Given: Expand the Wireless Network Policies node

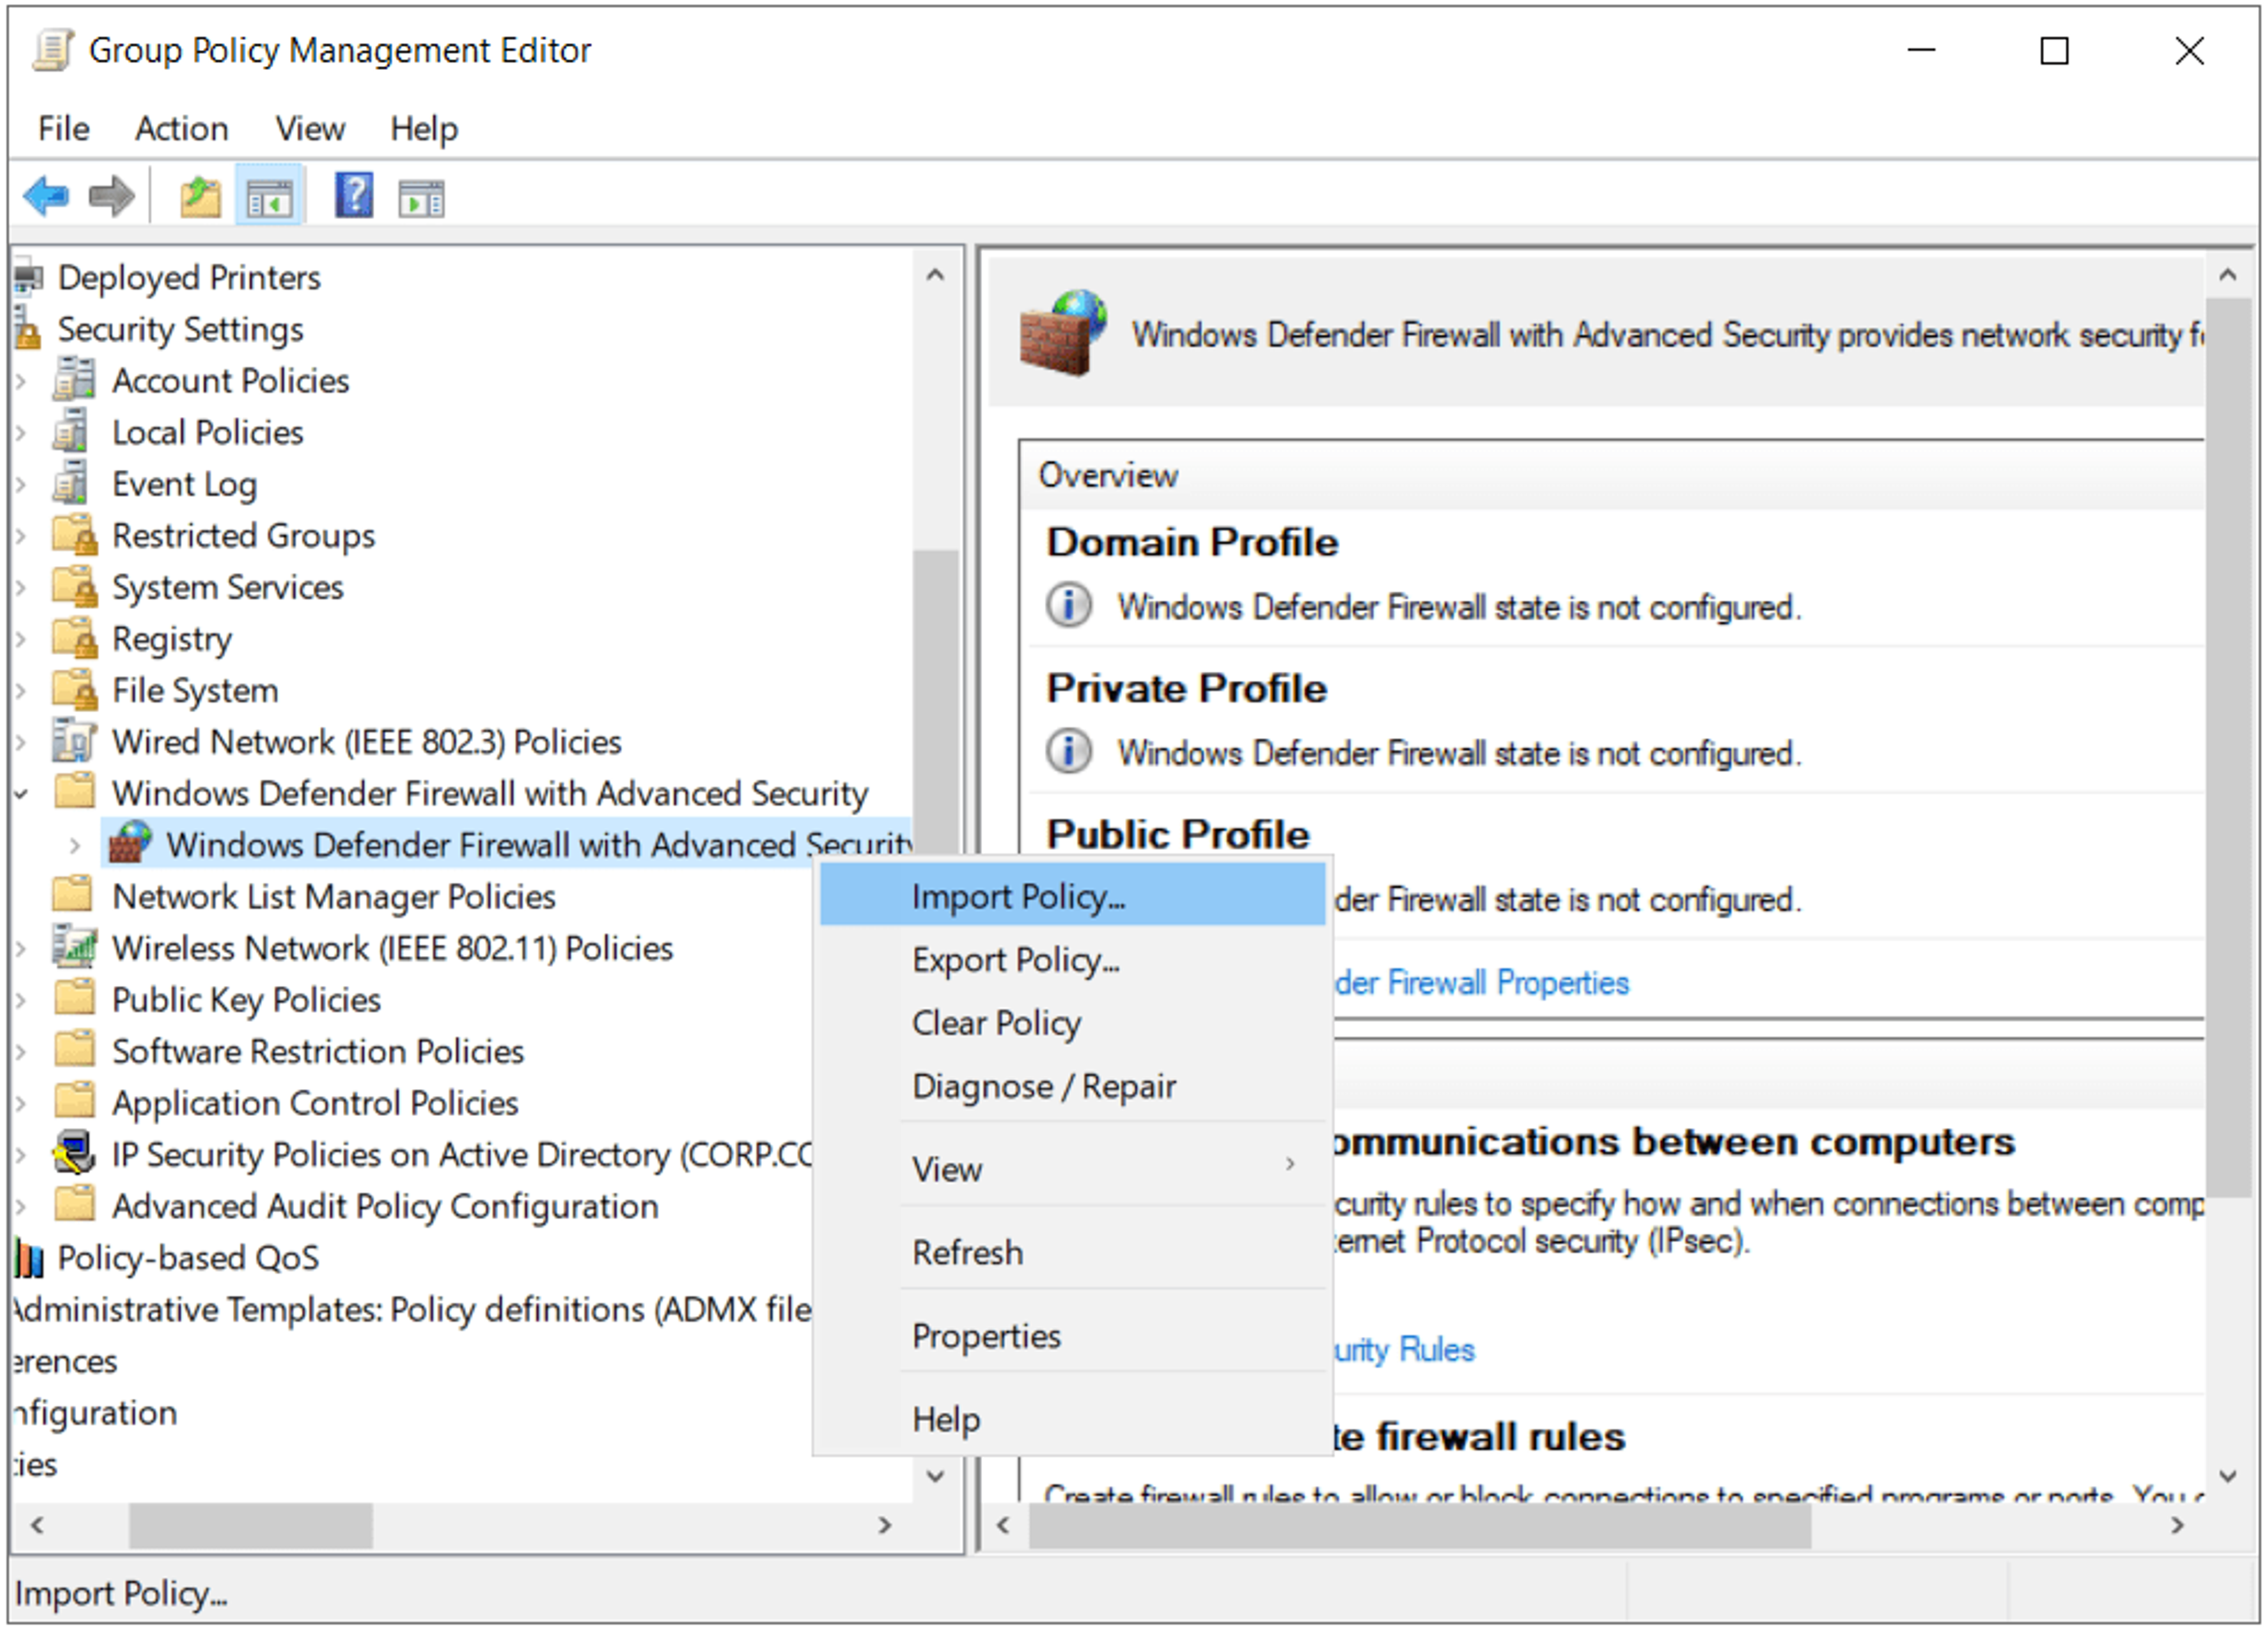Looking at the screenshot, I should click(x=20, y=948).
